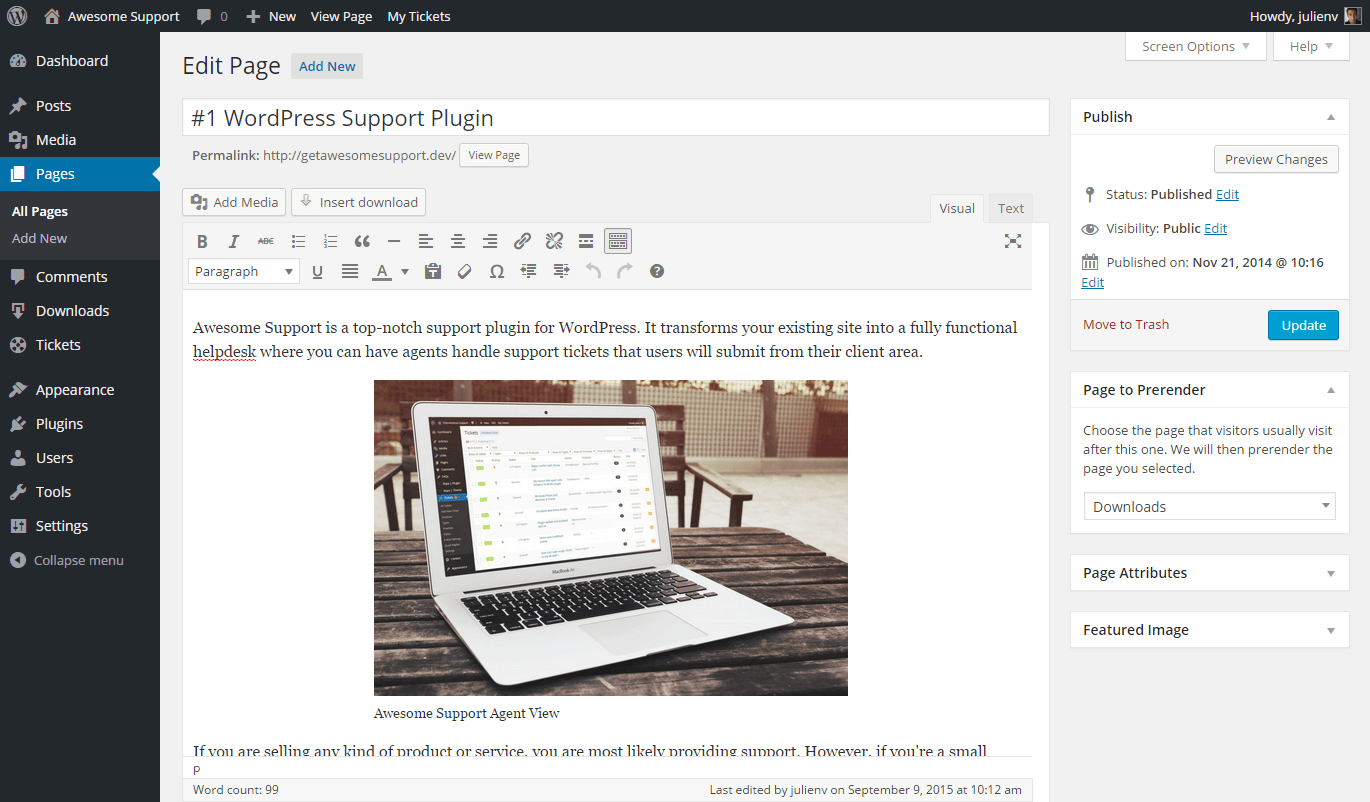Image resolution: width=1370 pixels, height=802 pixels.
Task: Open the comments bubble in the admin bar
Action: pyautogui.click(x=212, y=16)
